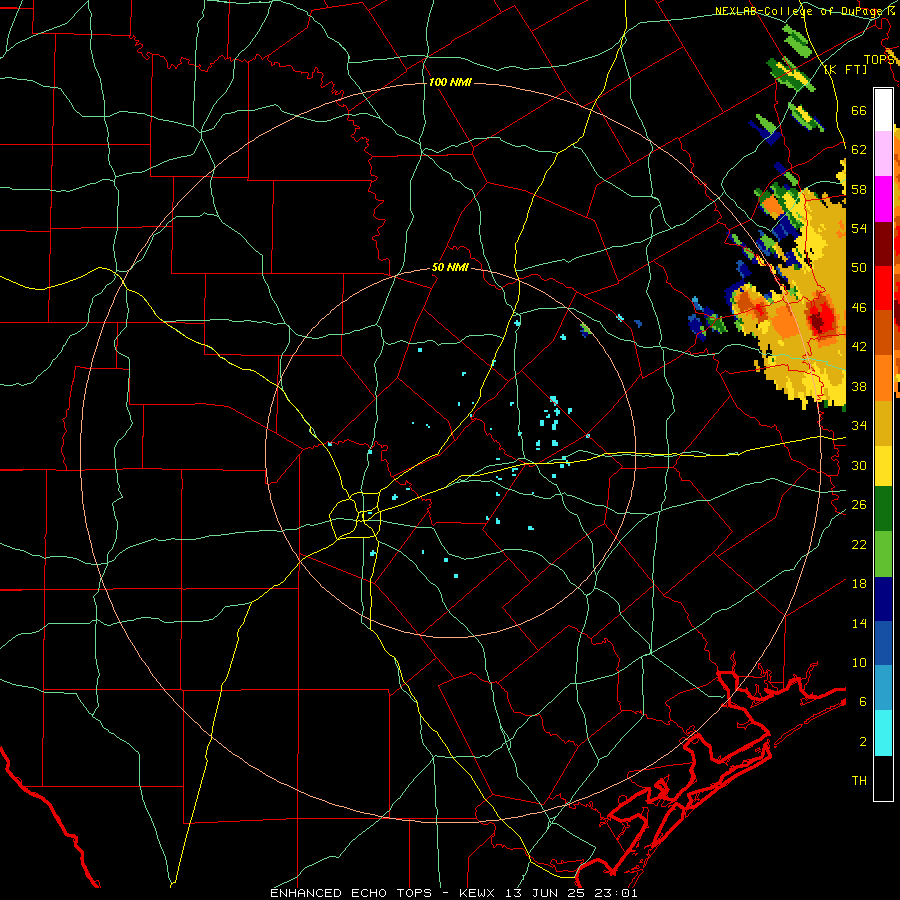Click the K FT units label

click(x=846, y=70)
